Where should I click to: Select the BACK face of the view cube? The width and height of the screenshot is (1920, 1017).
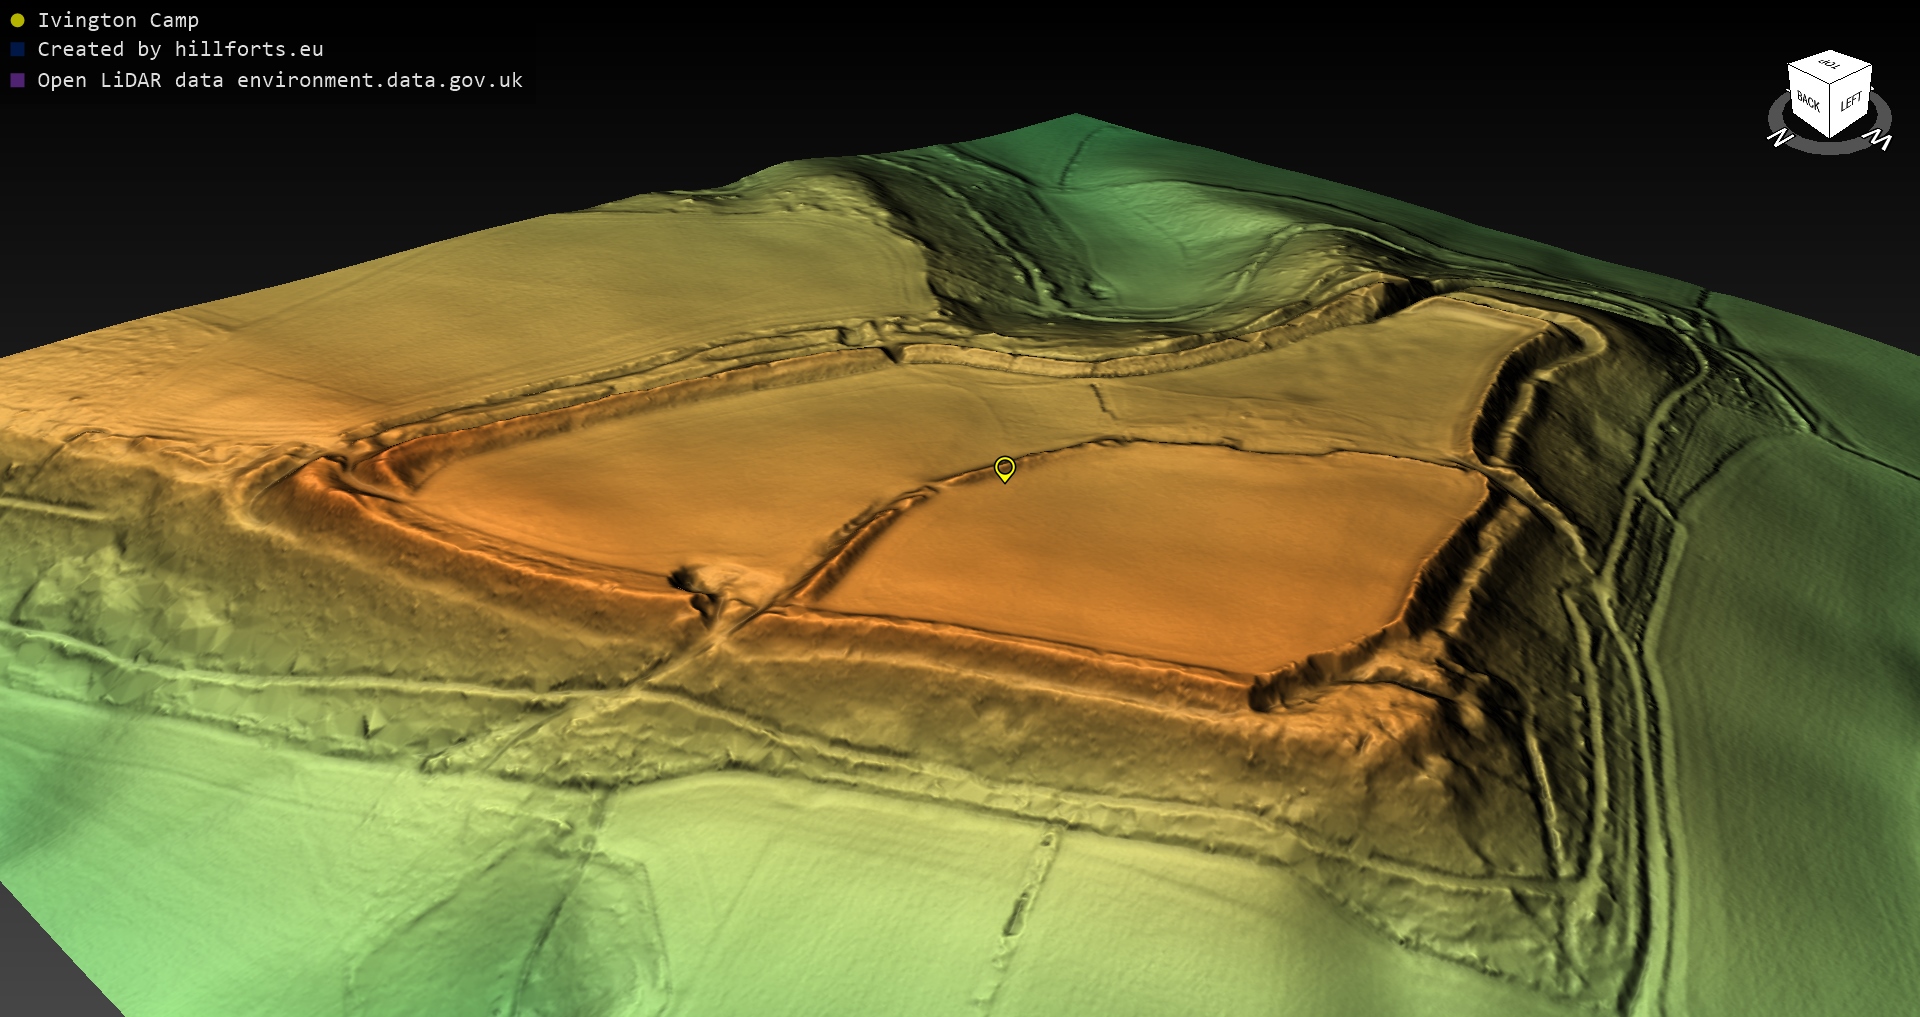click(x=1808, y=102)
